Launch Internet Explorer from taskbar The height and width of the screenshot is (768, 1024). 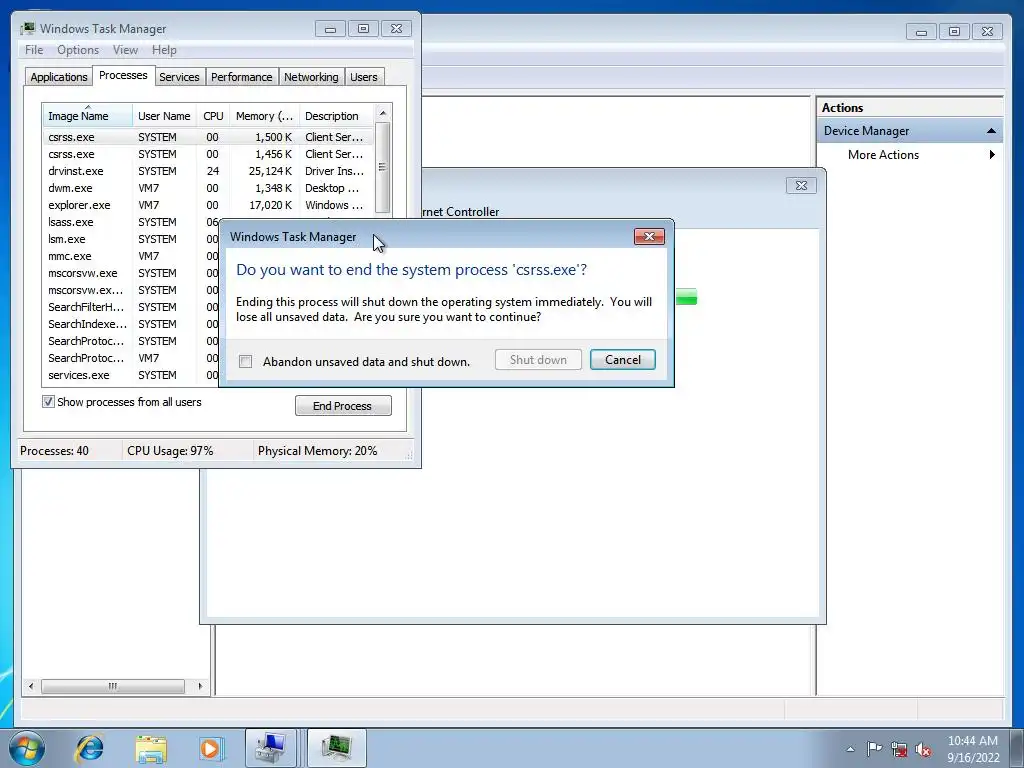pyautogui.click(x=89, y=748)
